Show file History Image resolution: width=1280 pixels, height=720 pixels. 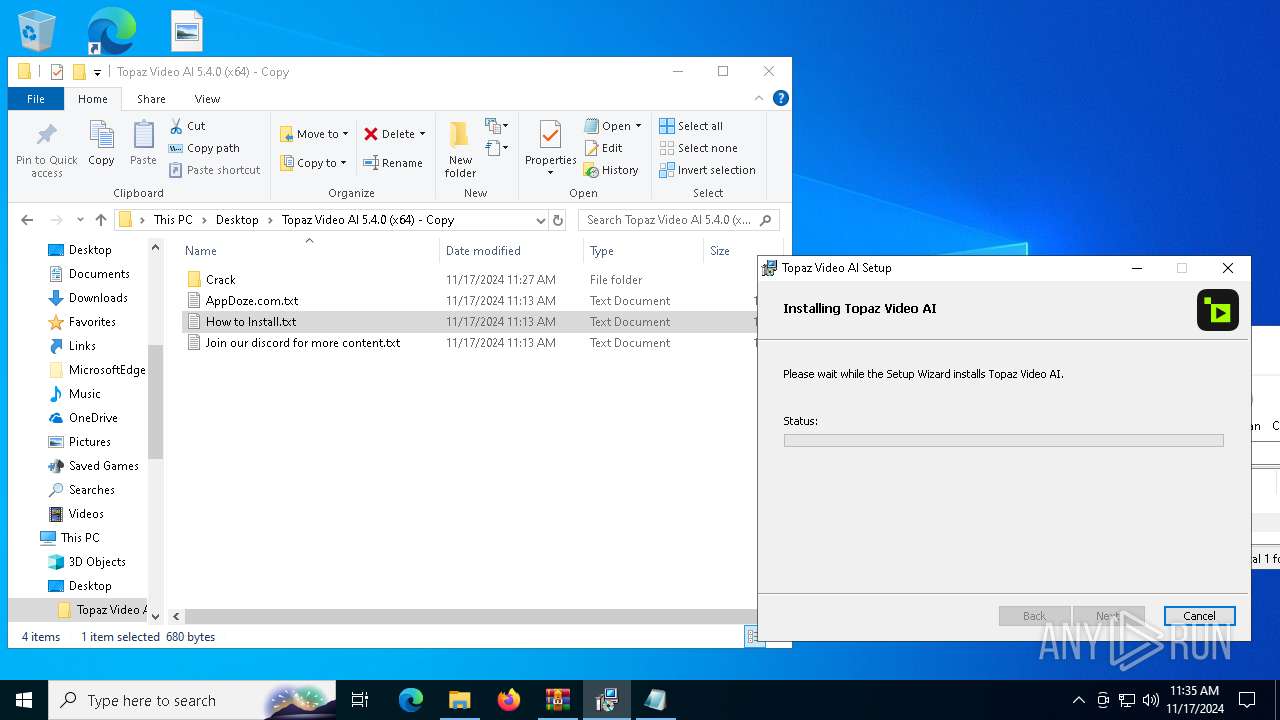pos(611,170)
